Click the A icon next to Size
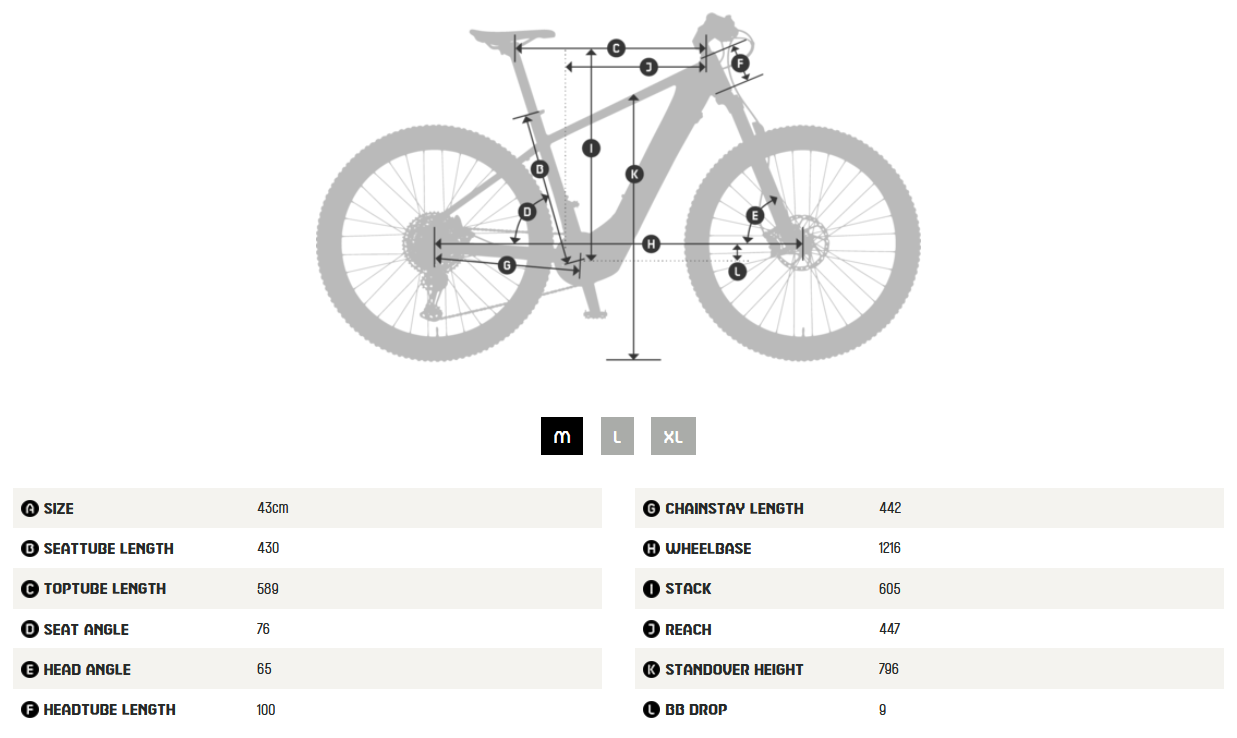The image size is (1237, 738). tap(30, 508)
